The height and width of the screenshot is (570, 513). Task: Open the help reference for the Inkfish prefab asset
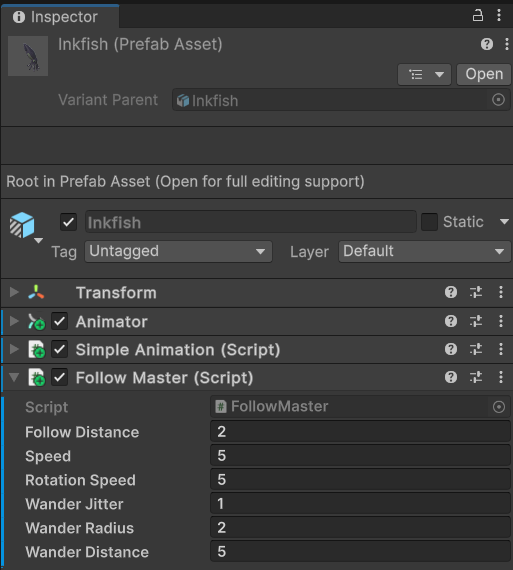pyautogui.click(x=487, y=44)
